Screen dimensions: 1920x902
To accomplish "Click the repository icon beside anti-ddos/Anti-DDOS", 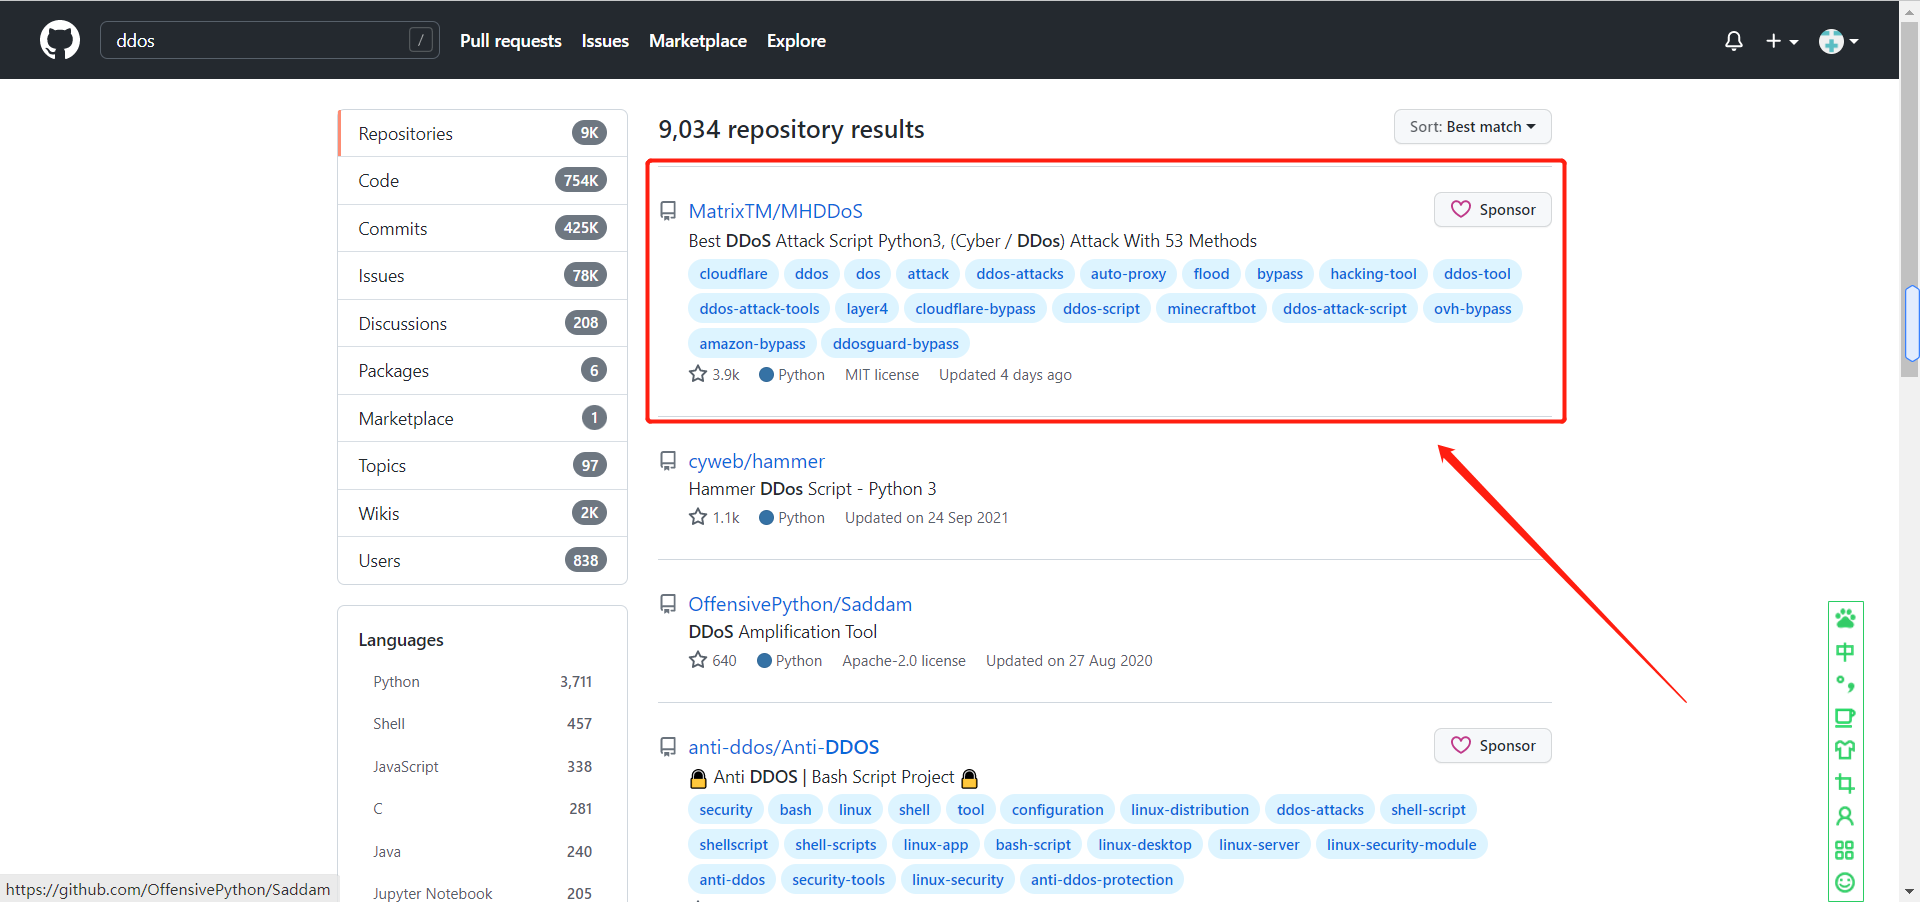I will pos(668,747).
